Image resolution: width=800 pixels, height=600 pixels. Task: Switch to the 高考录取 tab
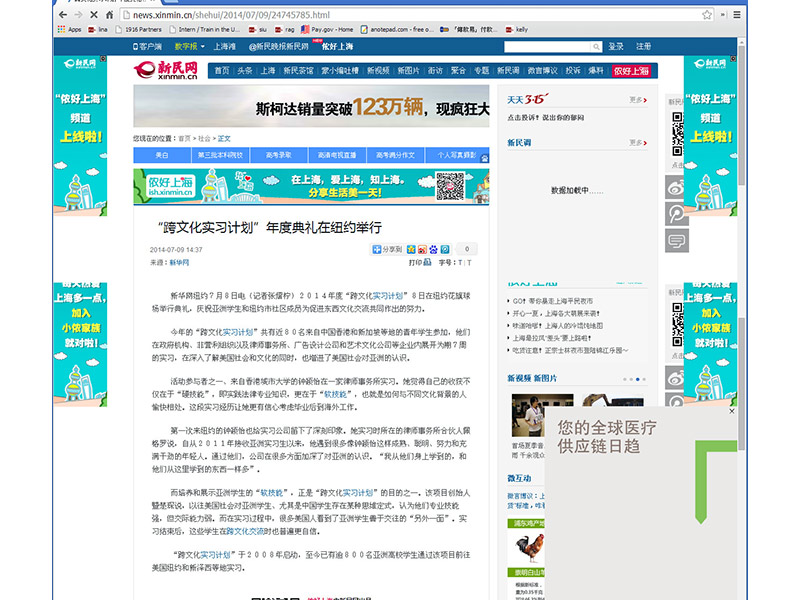pos(279,155)
